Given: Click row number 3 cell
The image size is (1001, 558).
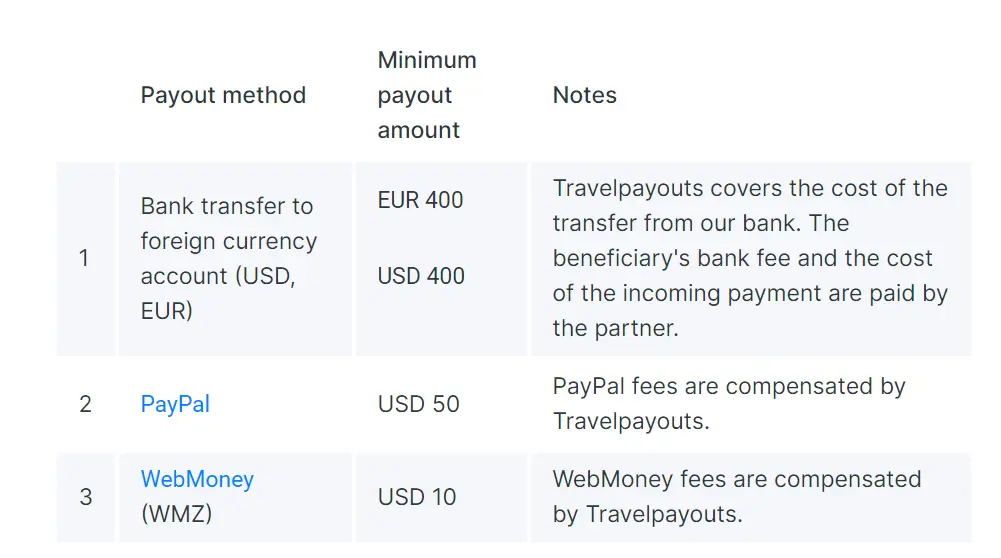Looking at the screenshot, I should tap(85, 497).
